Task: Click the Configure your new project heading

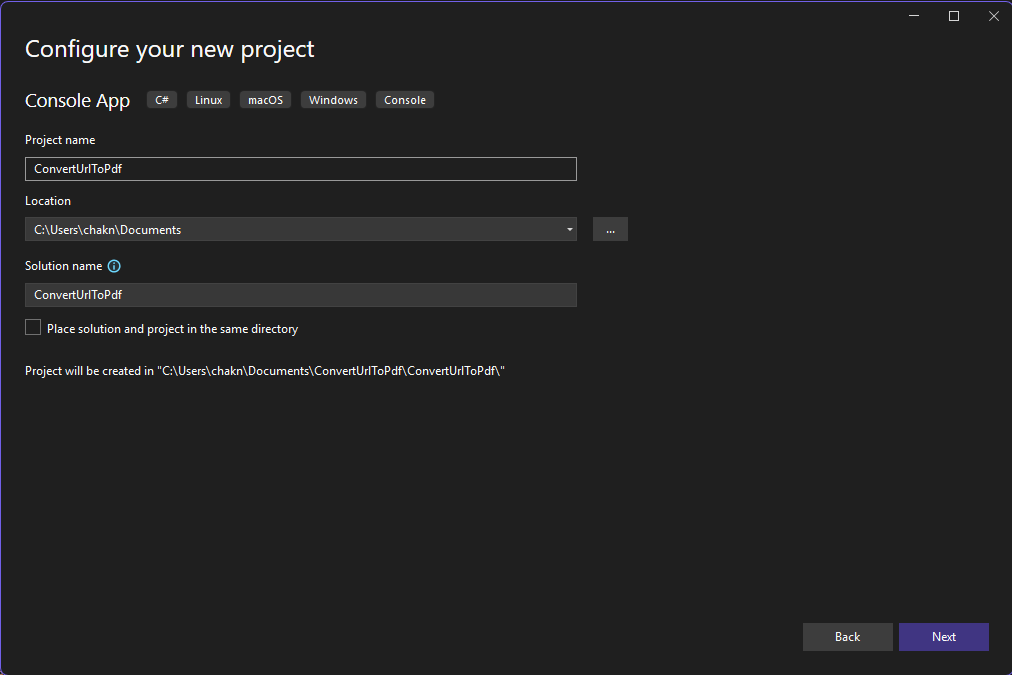Action: (170, 49)
